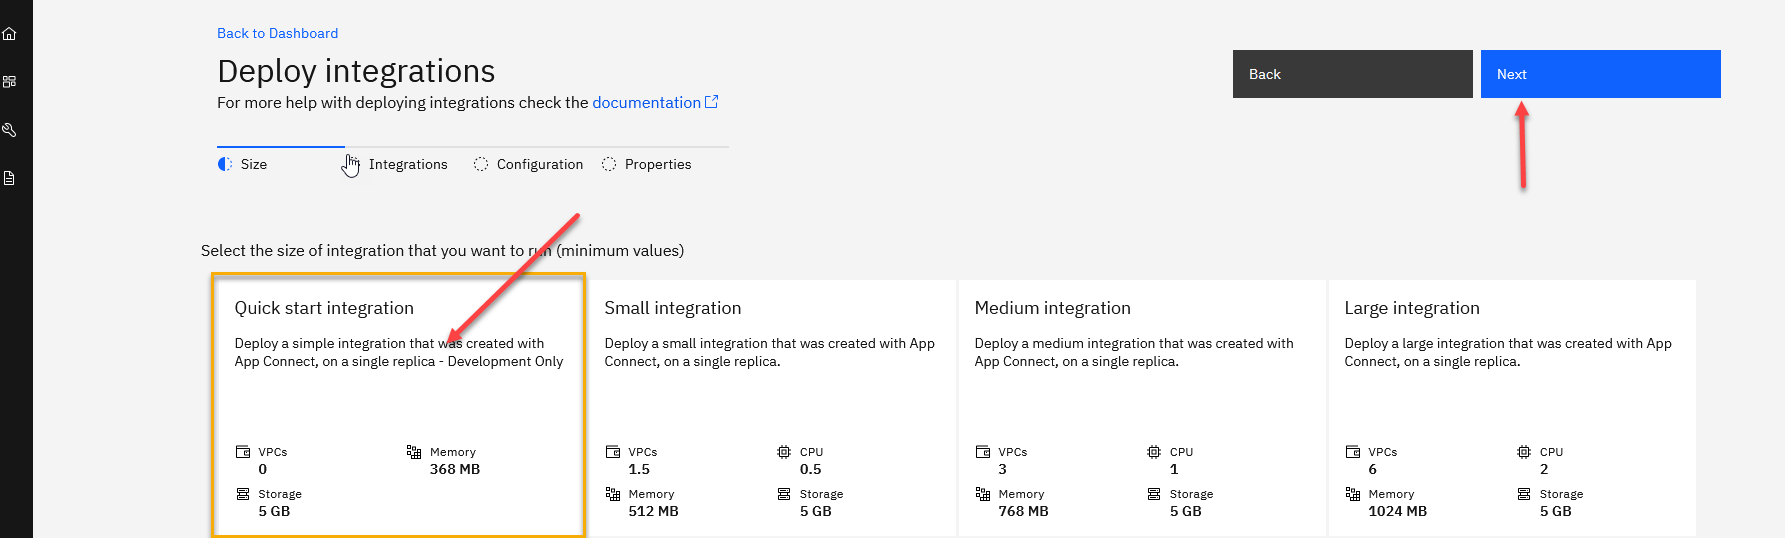1785x538 pixels.
Task: Click the CPU icon in Small integration tile
Action: point(784,452)
